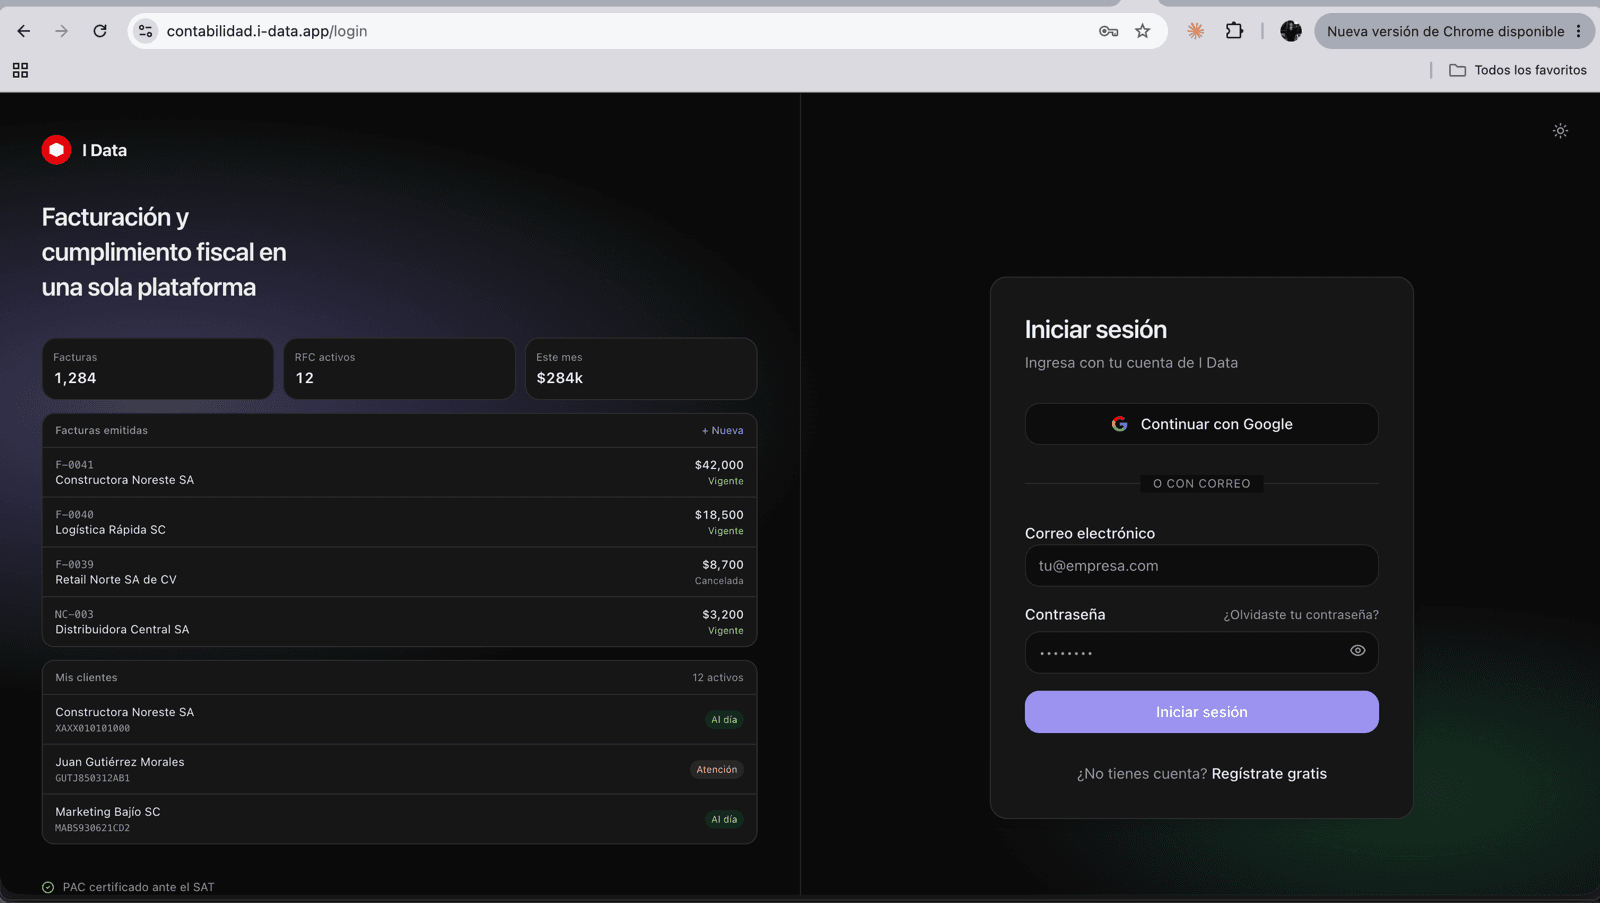The height and width of the screenshot is (903, 1600).
Task: Select invoice F-0040 Logística Rápida SC
Action: (x=399, y=522)
